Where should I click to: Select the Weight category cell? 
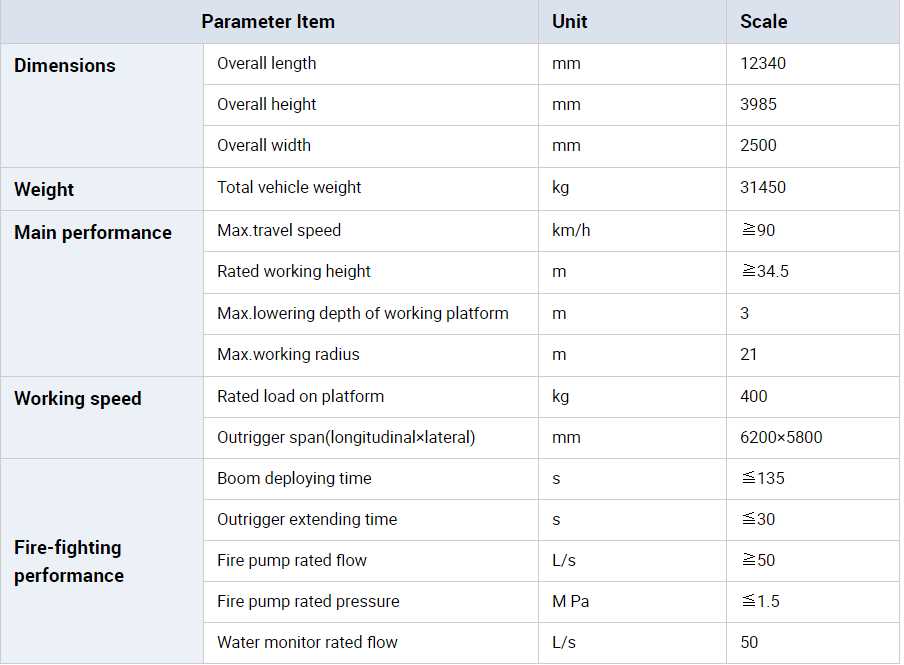(x=44, y=190)
